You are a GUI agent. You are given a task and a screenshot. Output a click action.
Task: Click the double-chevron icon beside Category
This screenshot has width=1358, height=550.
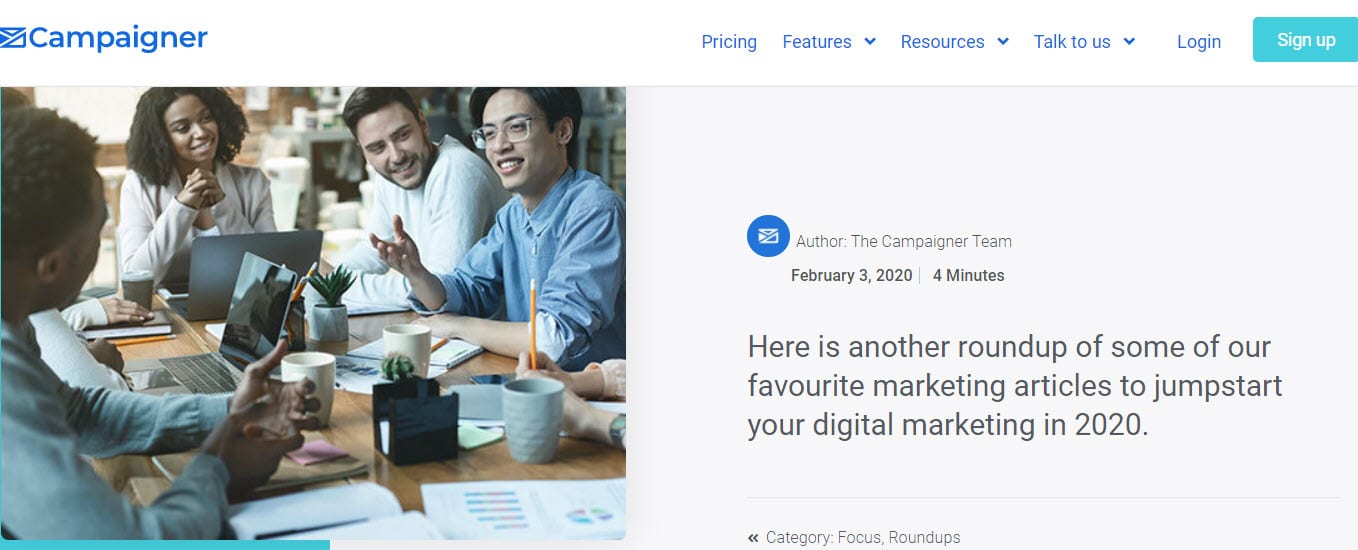(x=753, y=538)
